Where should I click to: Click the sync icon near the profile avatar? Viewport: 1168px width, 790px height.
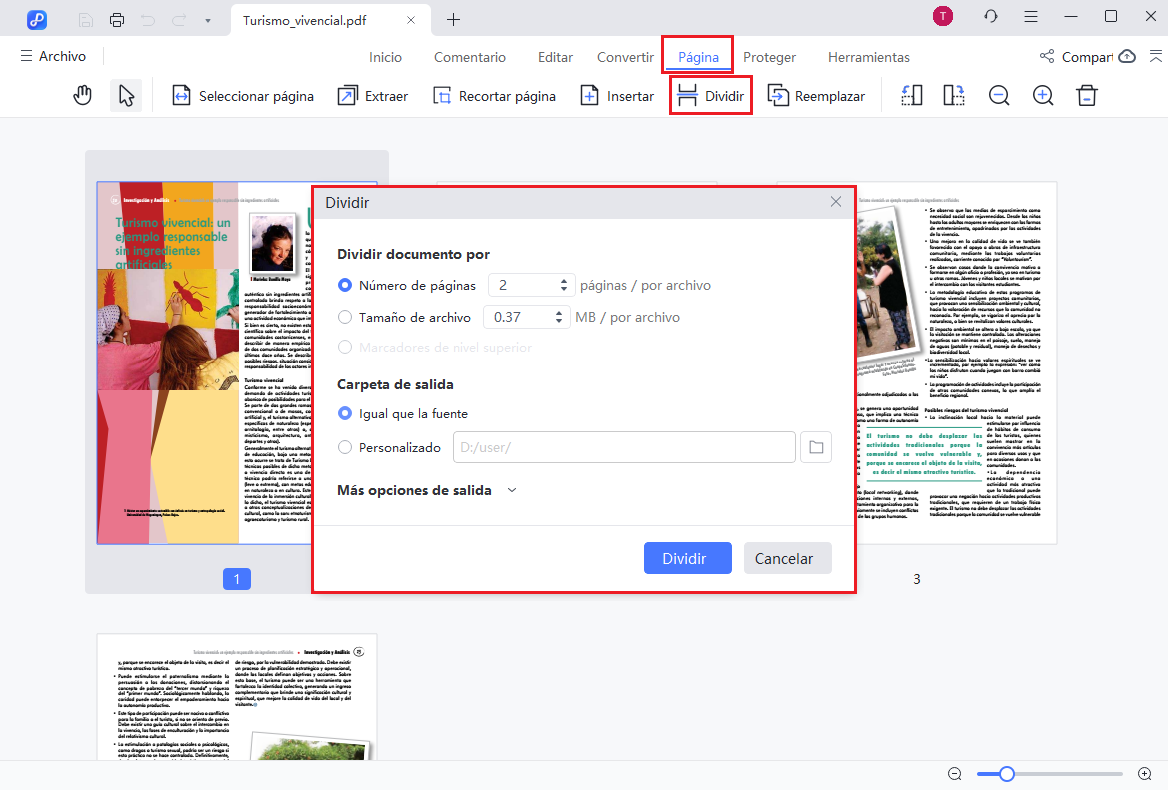point(990,16)
